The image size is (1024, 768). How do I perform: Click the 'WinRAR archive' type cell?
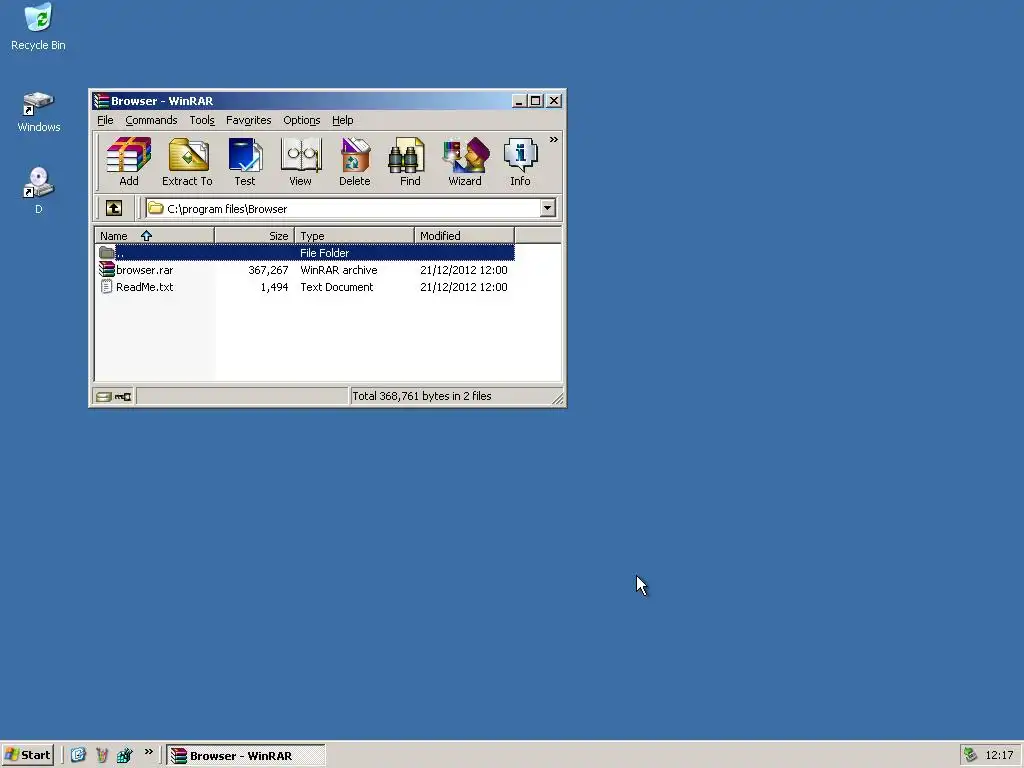click(x=339, y=270)
